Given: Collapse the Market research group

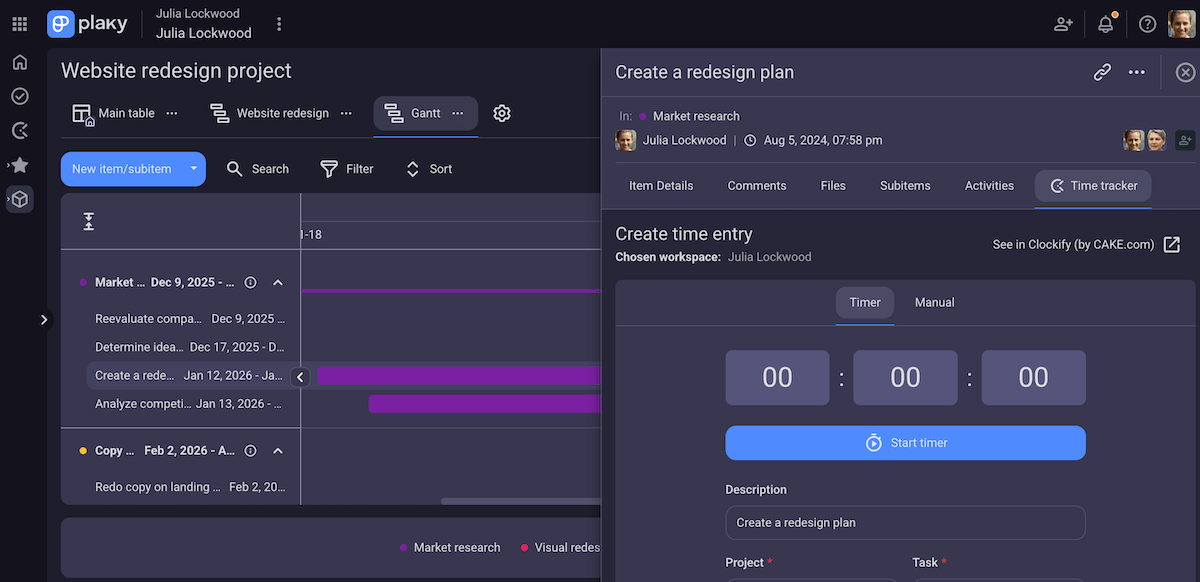Looking at the screenshot, I should pyautogui.click(x=278, y=282).
